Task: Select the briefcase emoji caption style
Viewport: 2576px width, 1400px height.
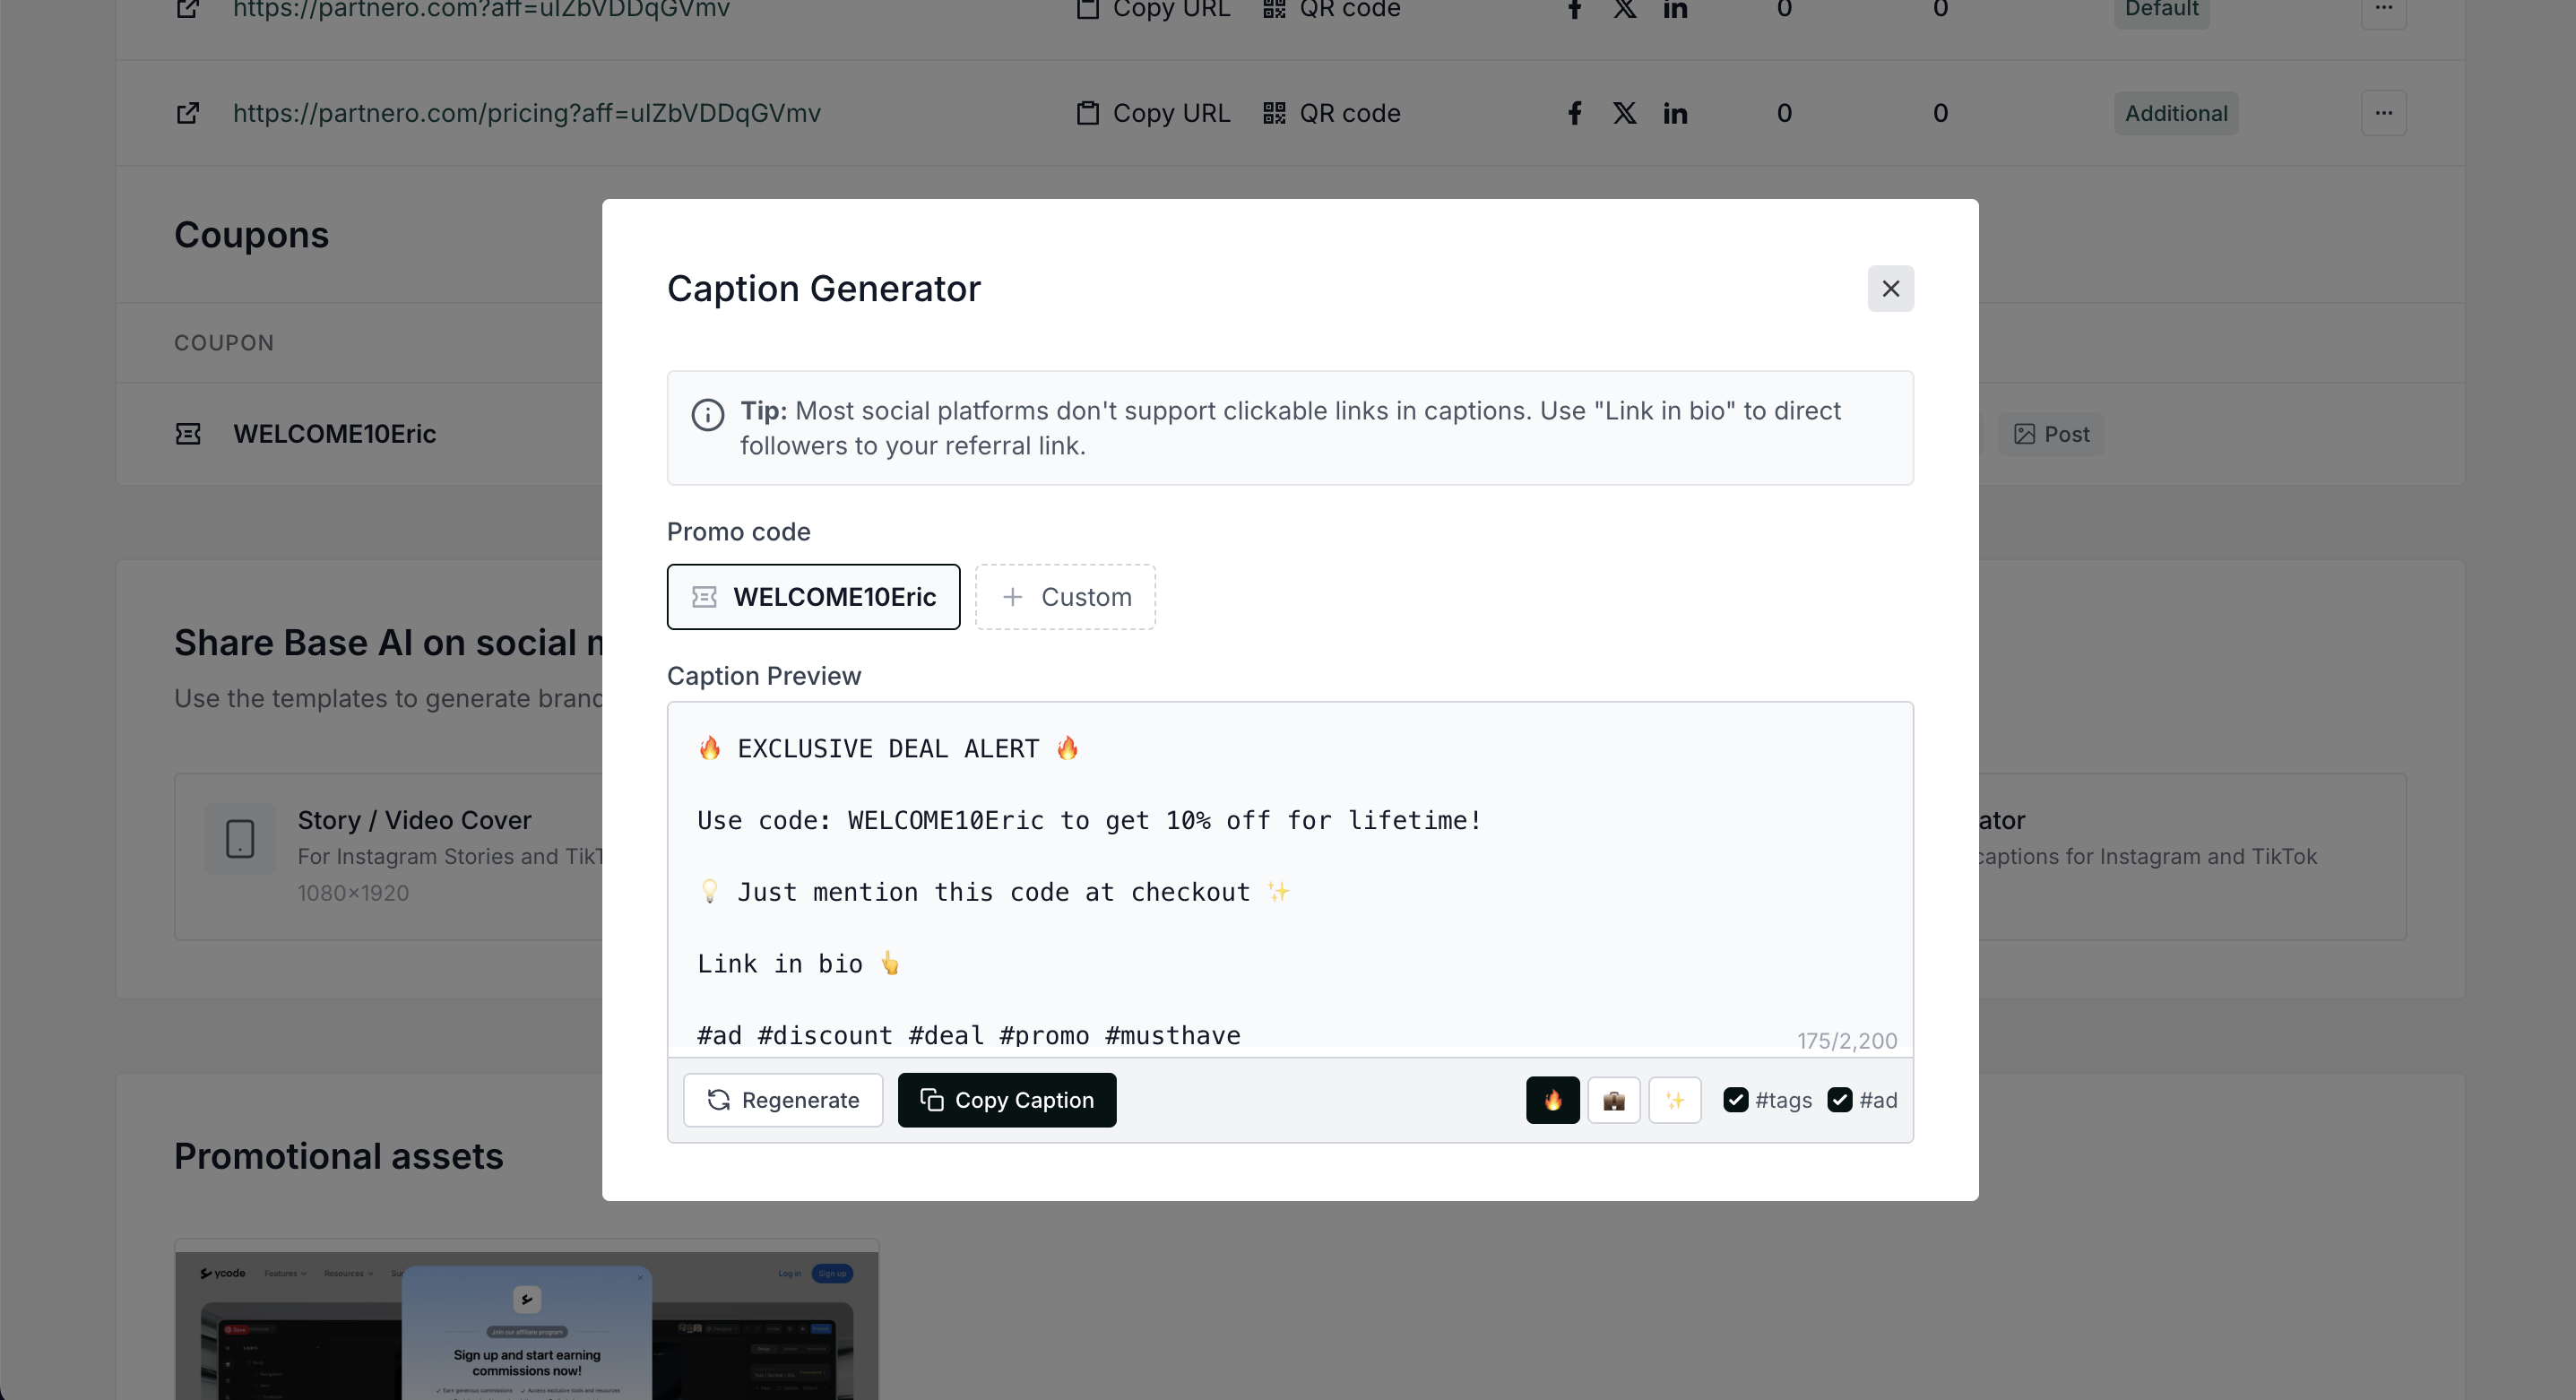Action: 1613,1100
